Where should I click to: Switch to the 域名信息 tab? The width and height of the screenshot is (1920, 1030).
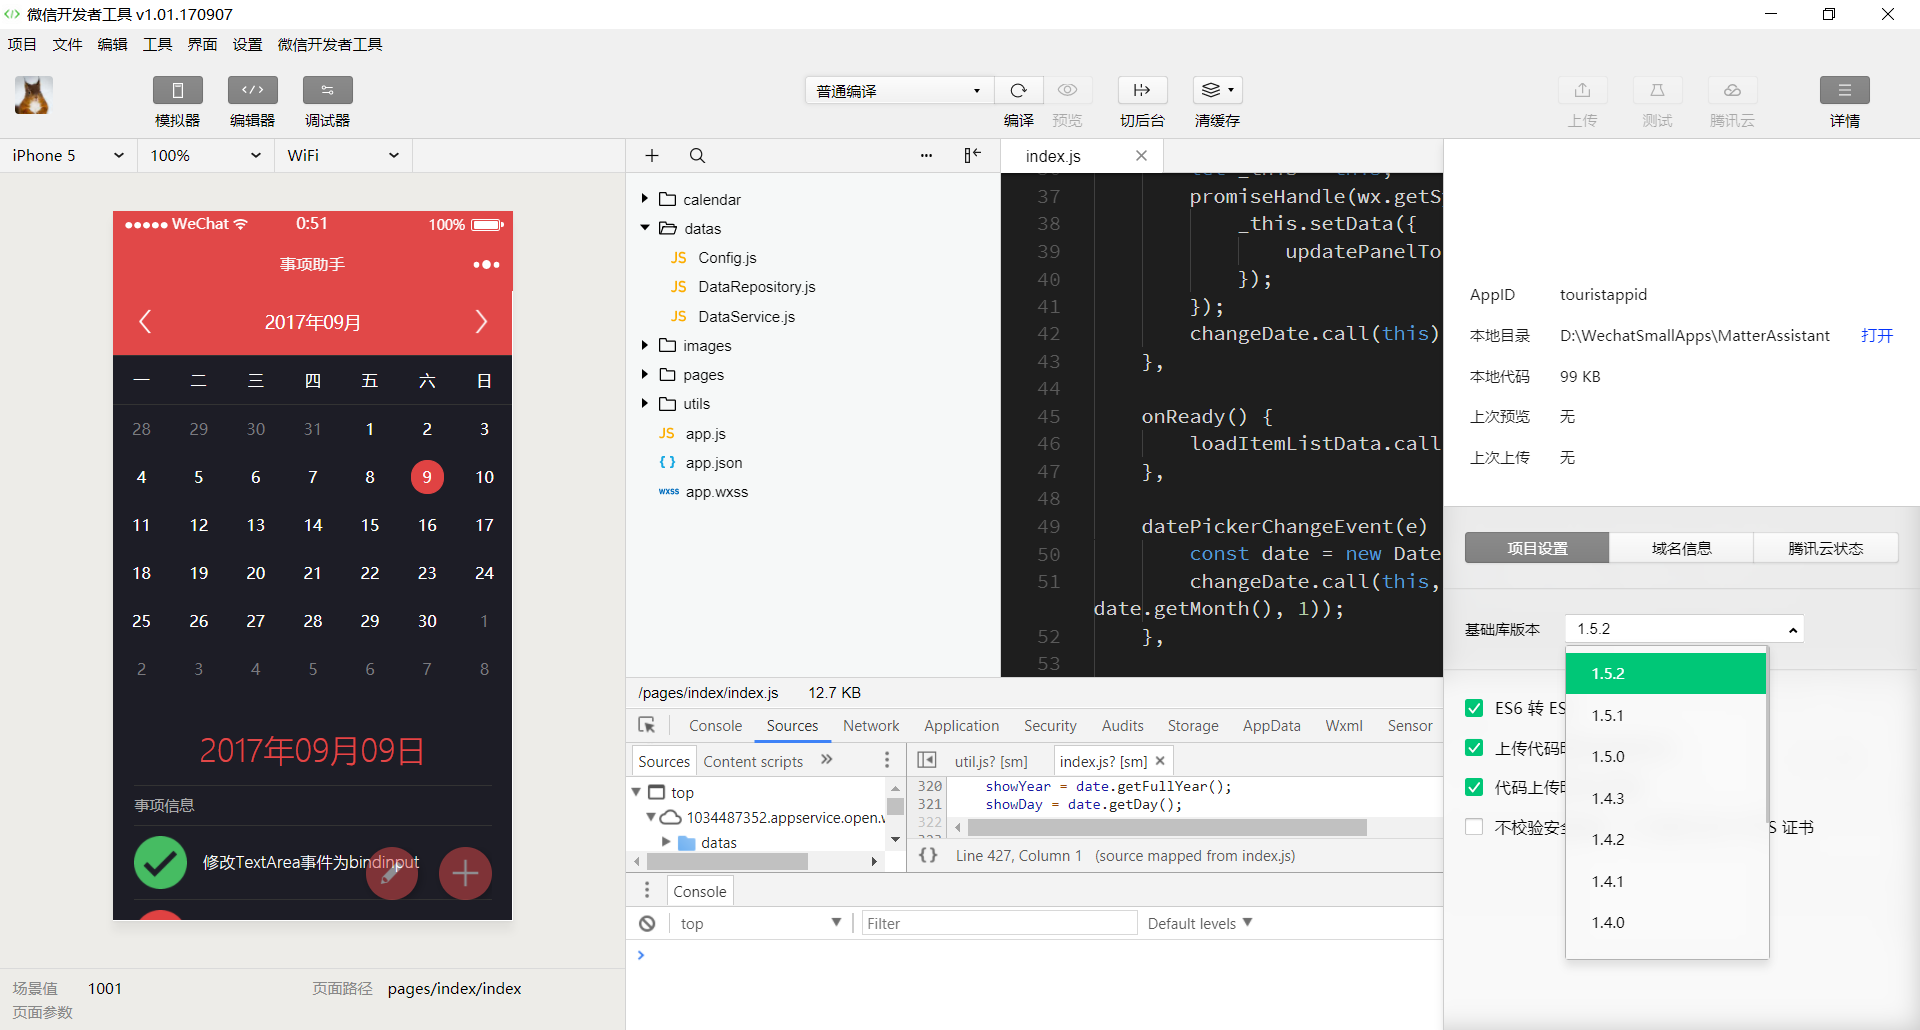pyautogui.click(x=1681, y=548)
